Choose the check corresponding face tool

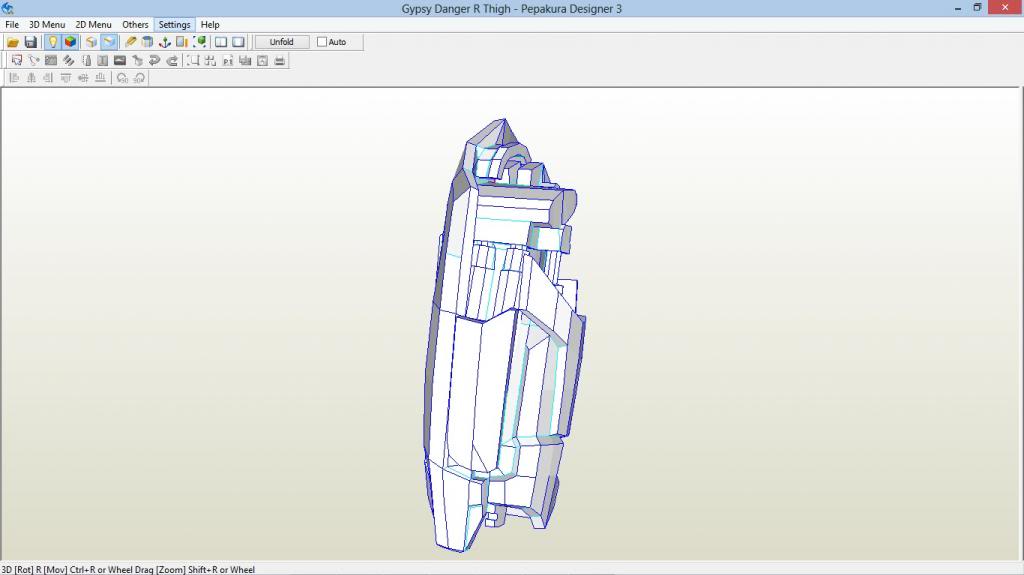tap(137, 61)
